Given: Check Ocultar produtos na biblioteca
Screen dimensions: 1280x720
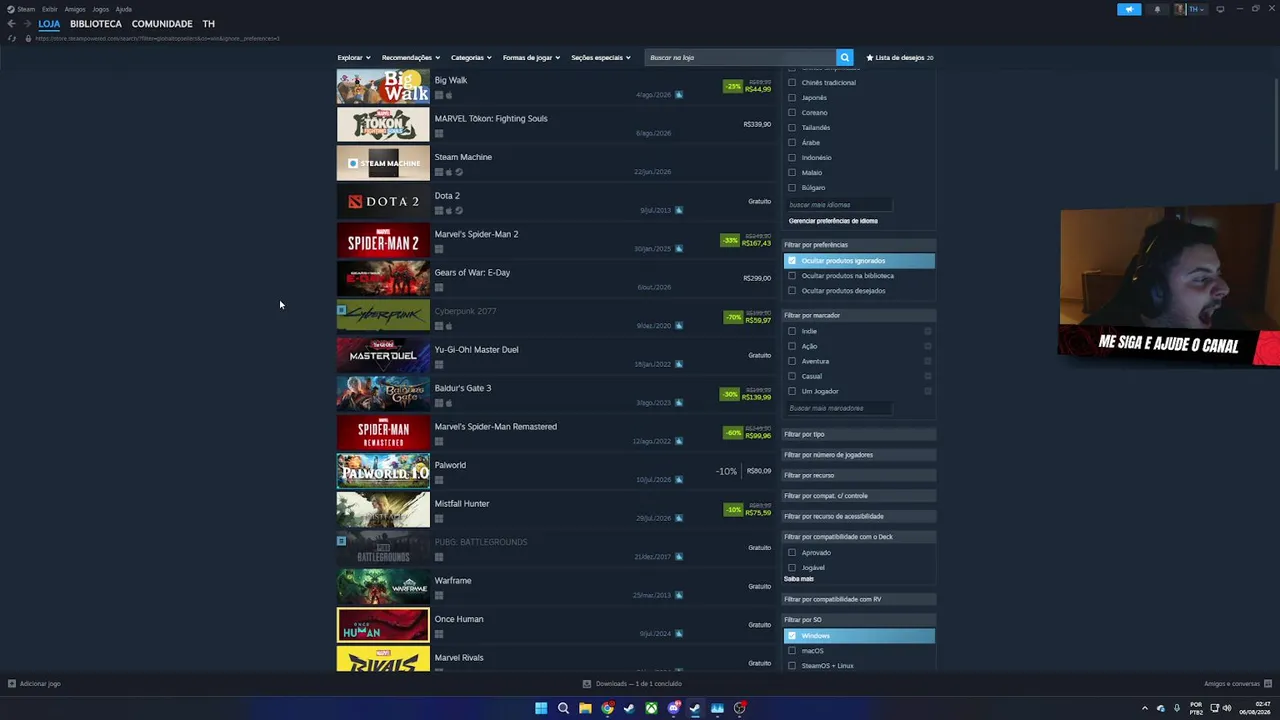Looking at the screenshot, I should tap(792, 276).
